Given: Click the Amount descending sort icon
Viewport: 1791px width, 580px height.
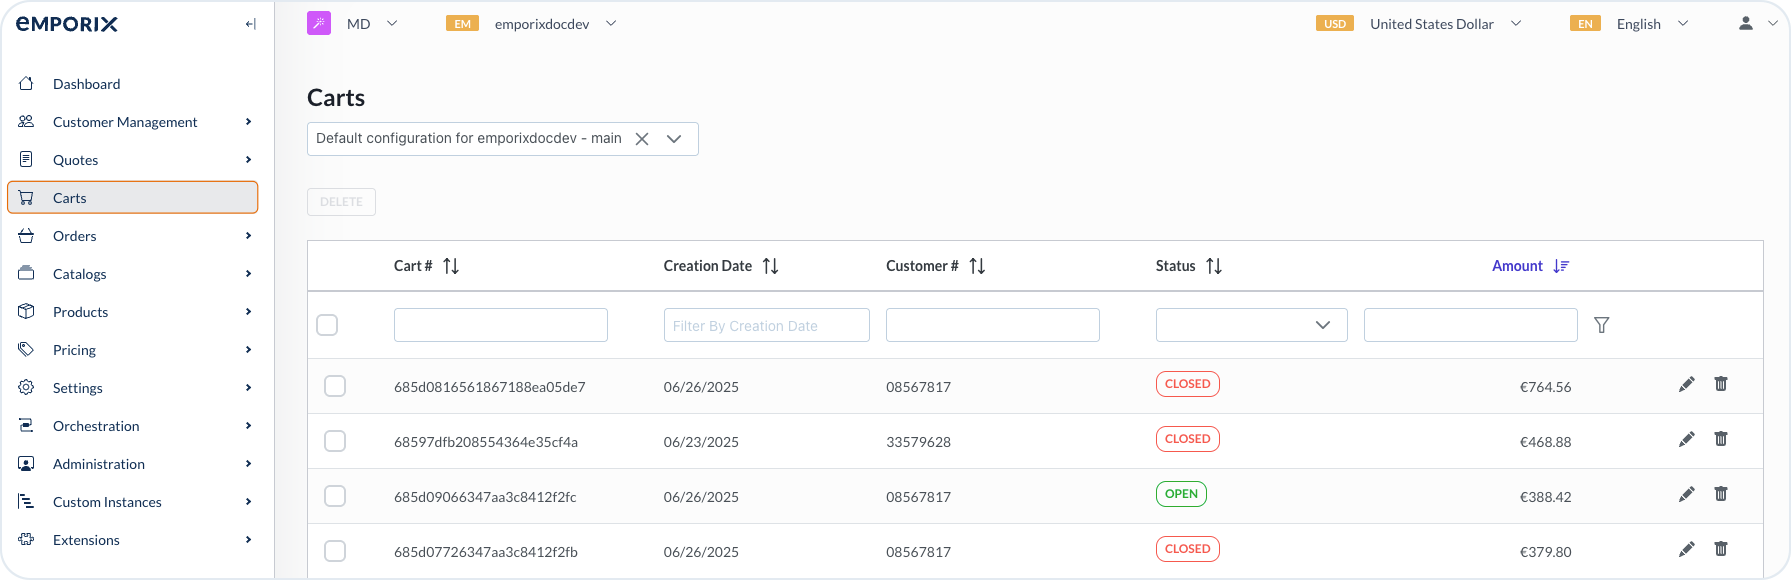Looking at the screenshot, I should coord(1561,266).
